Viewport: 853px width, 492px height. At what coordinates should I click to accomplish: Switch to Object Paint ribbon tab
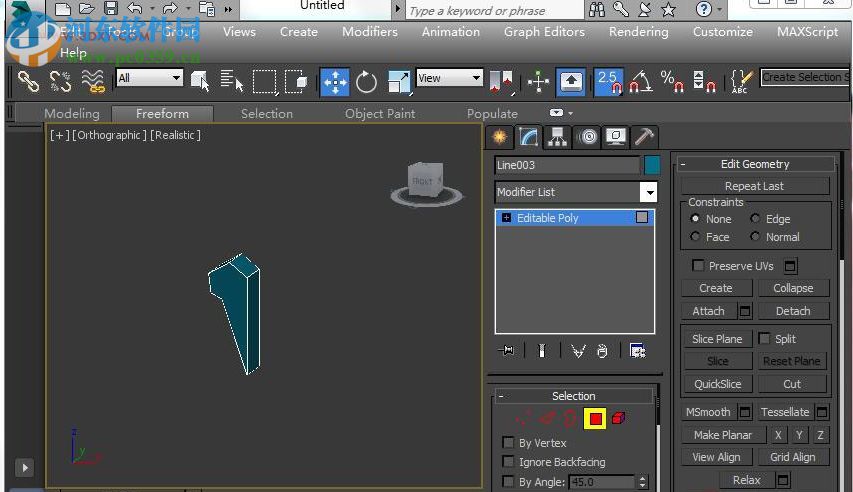380,114
